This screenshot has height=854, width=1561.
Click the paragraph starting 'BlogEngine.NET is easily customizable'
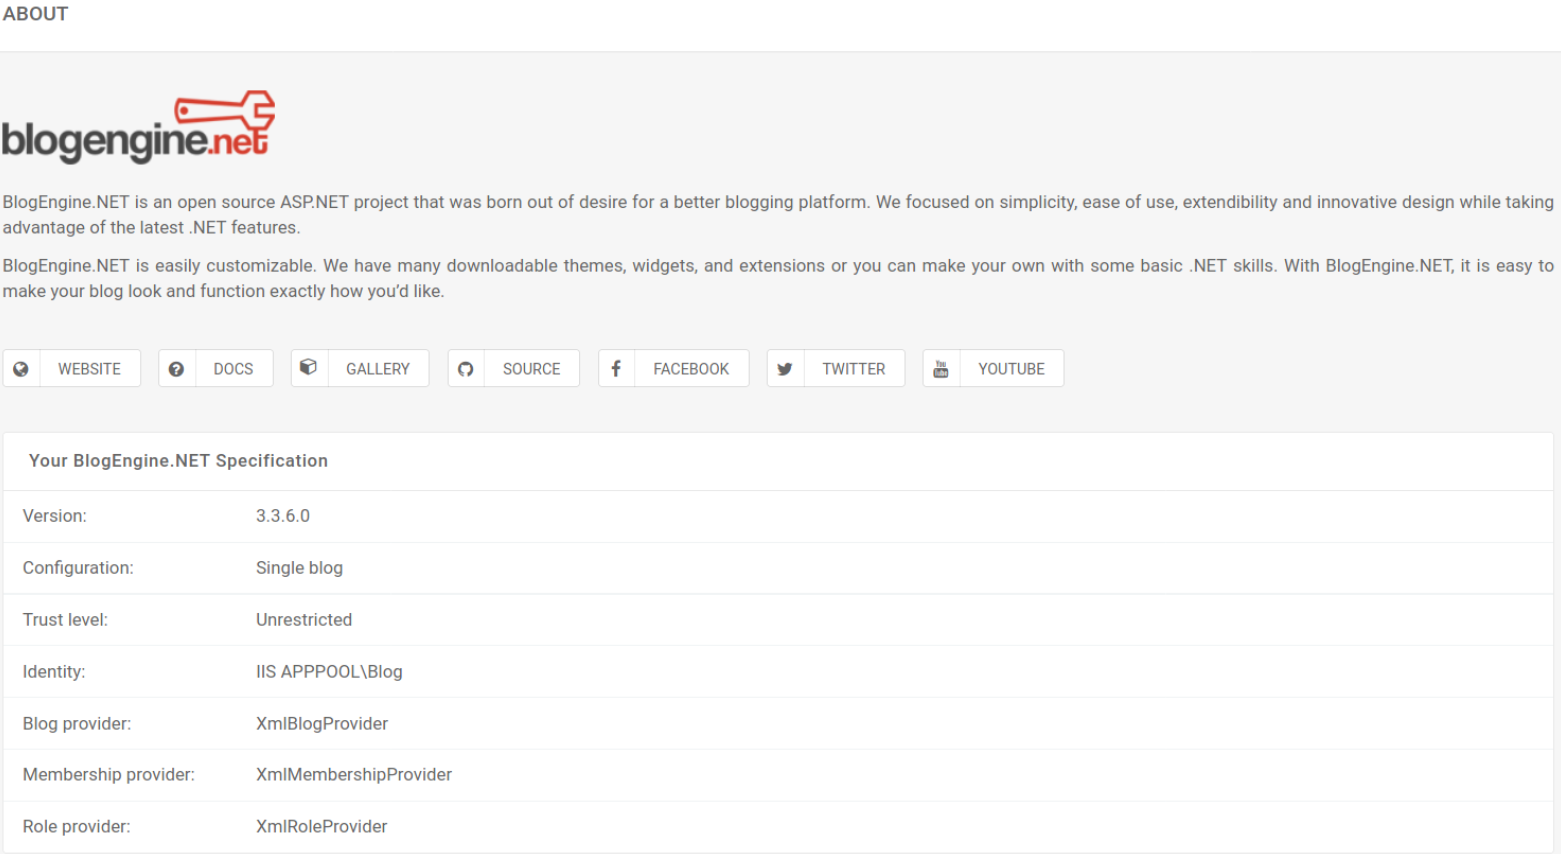[778, 279]
